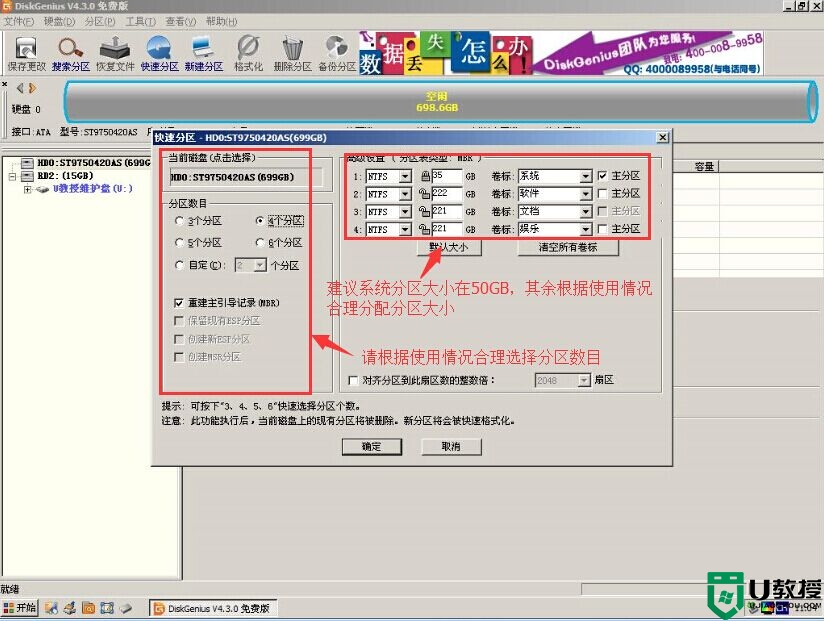Select the 3个分区 radio button
The width and height of the screenshot is (824, 621).
(x=179, y=221)
